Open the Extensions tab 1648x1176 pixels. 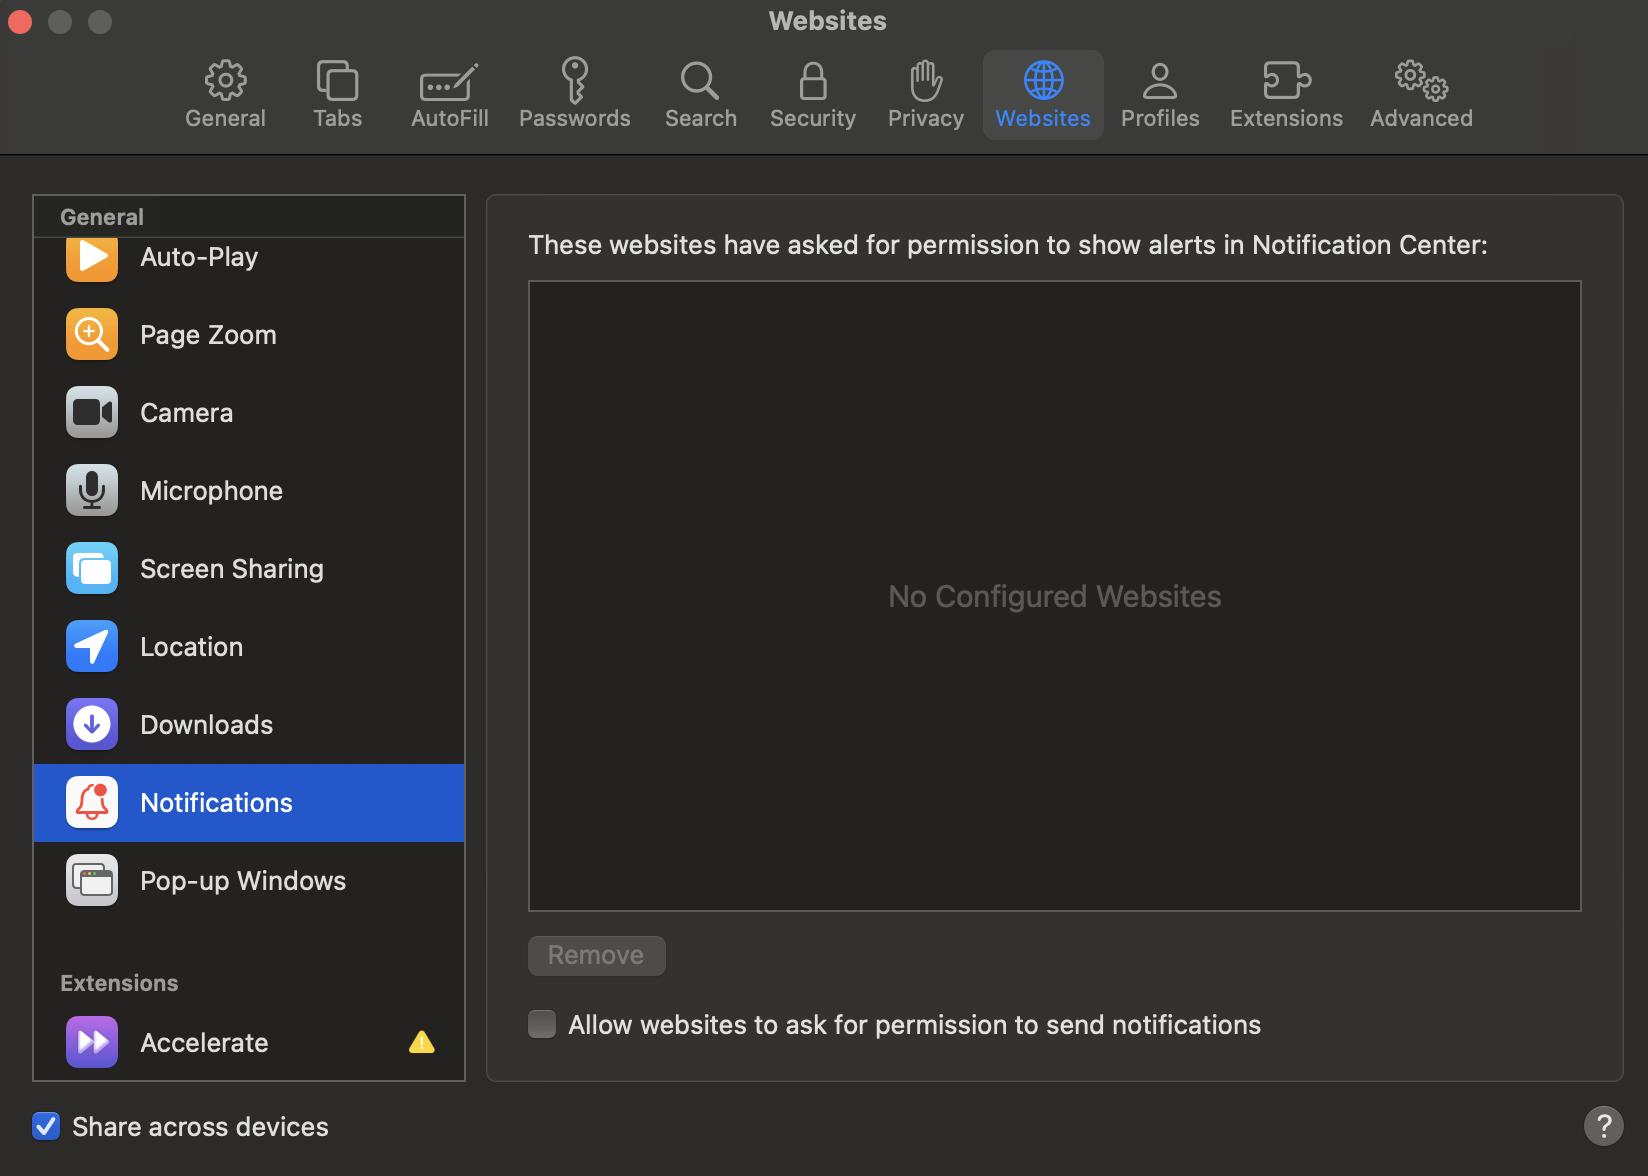tap(1286, 95)
